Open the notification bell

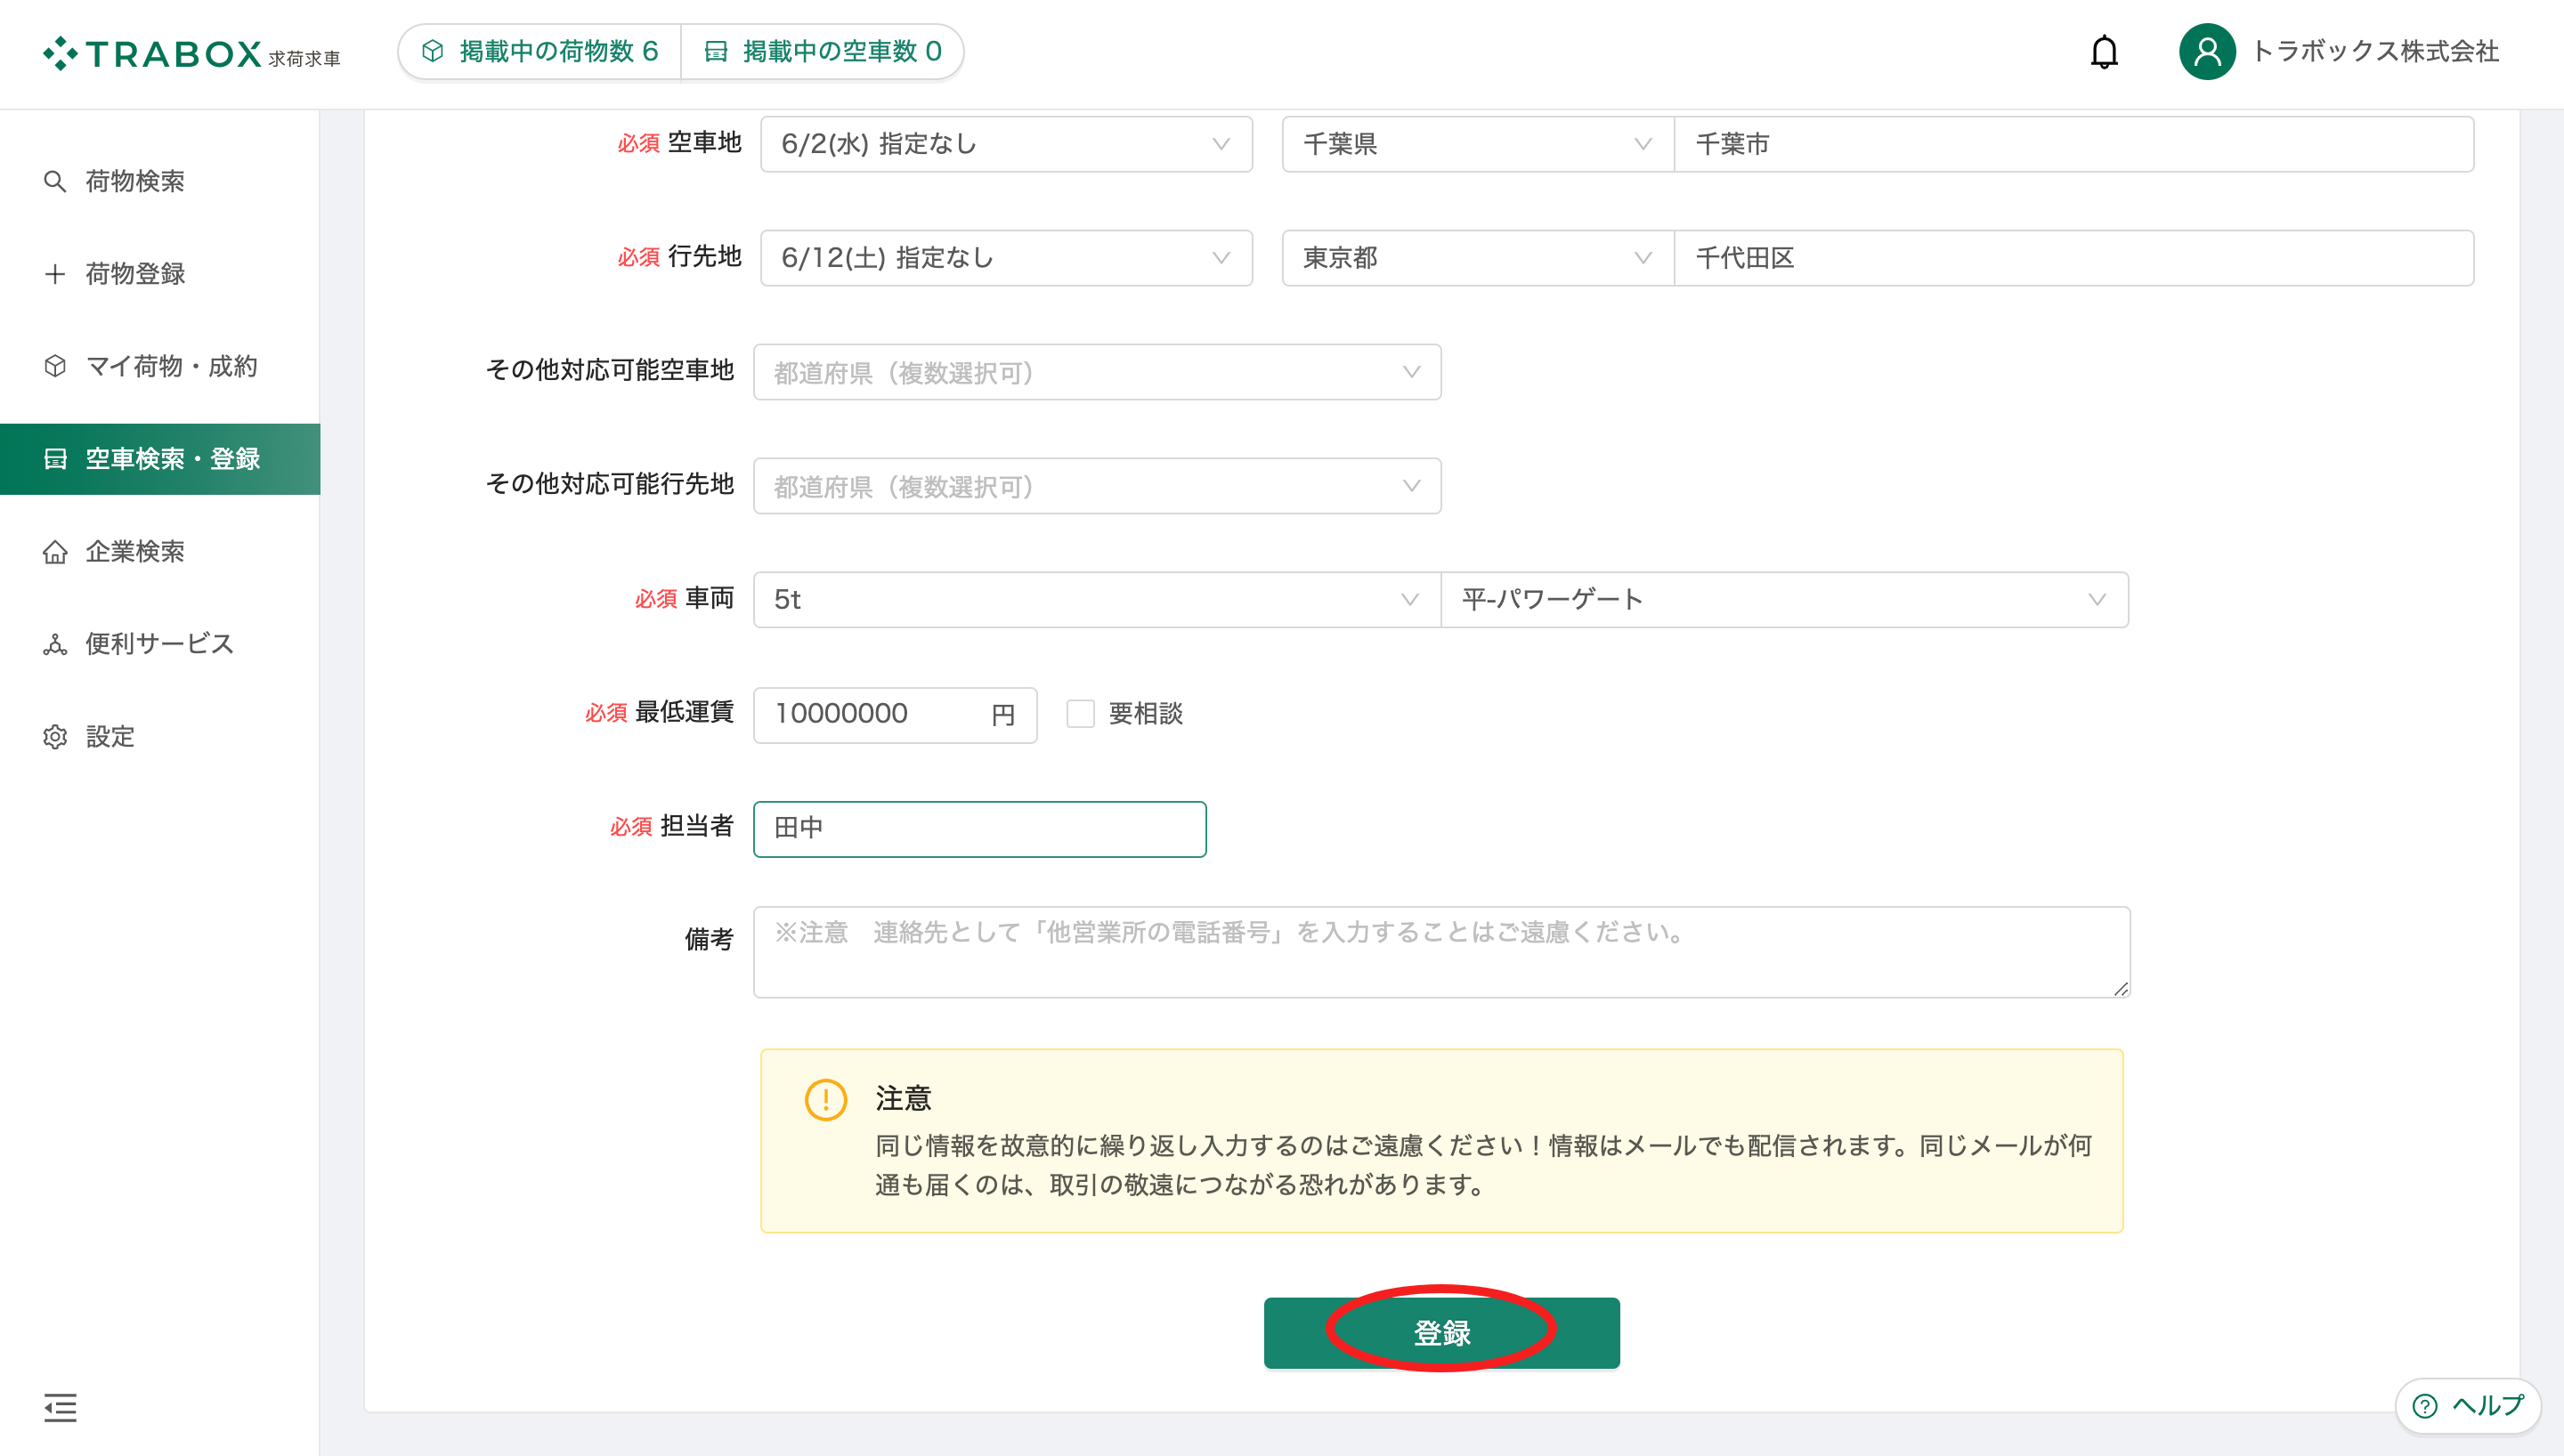(x=2104, y=52)
